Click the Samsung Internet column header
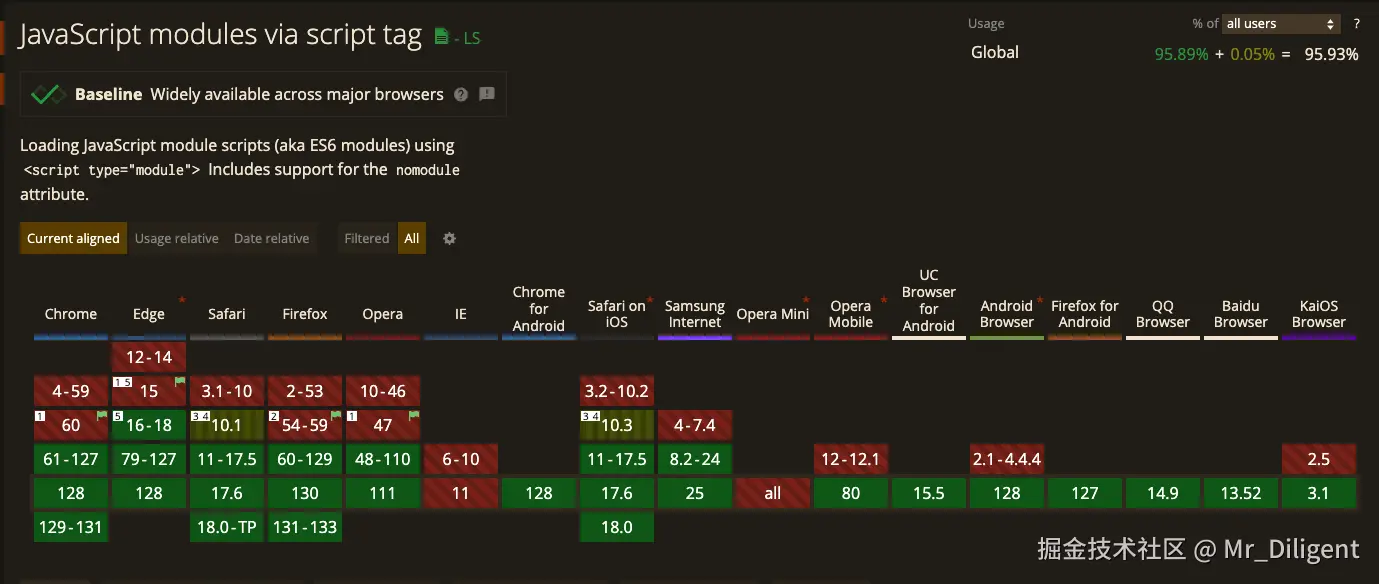Image resolution: width=1379 pixels, height=584 pixels. (695, 314)
